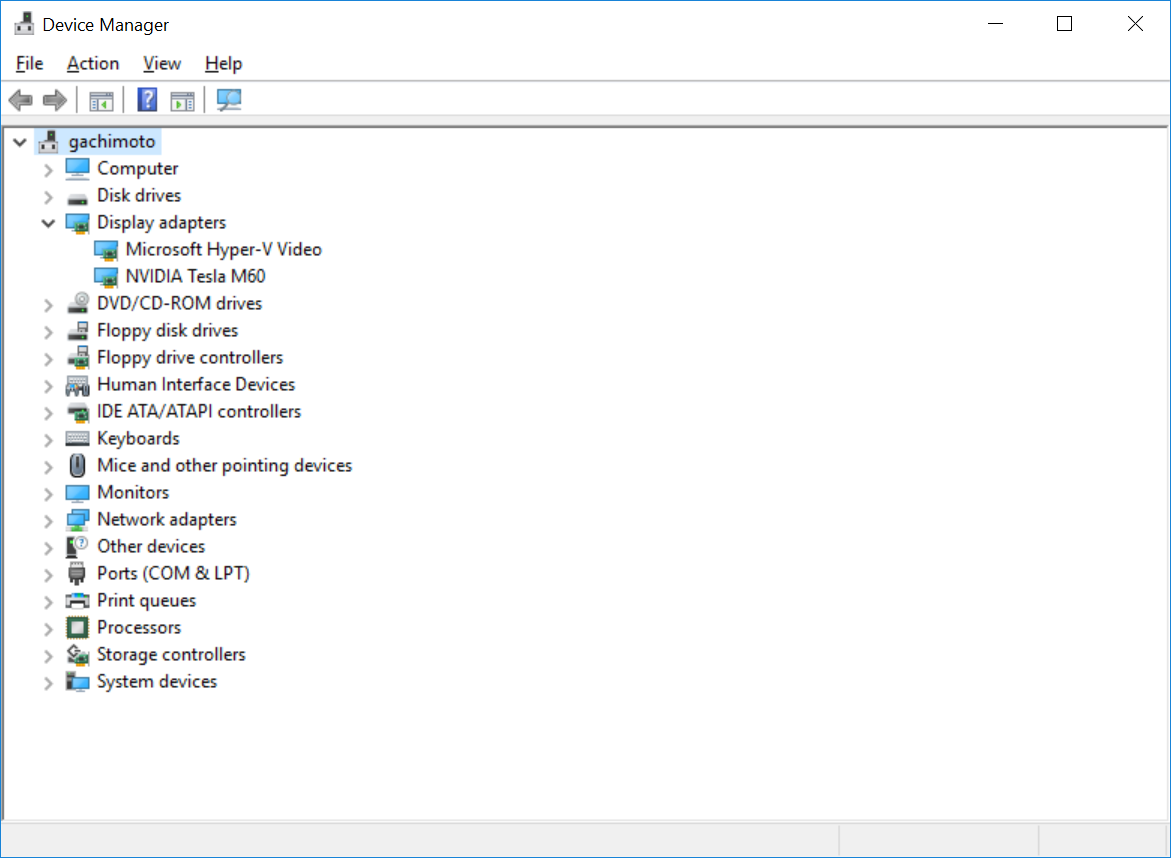Click the Processors chip icon

click(77, 628)
